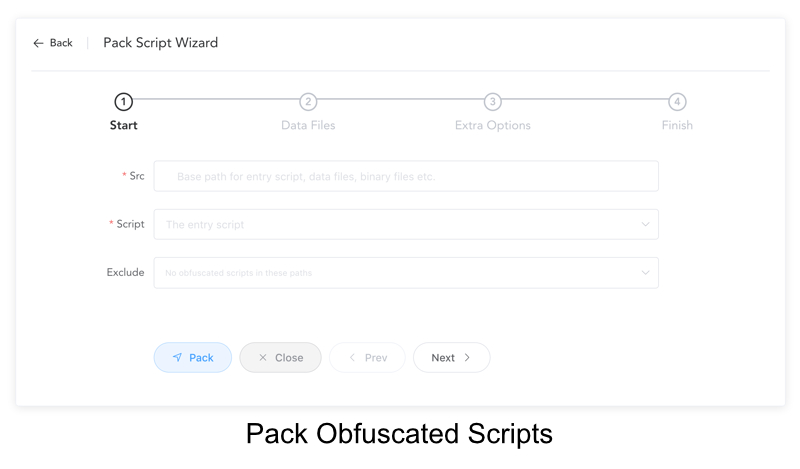This screenshot has width=800, height=469.
Task: Focus the Src base path field
Action: [x=406, y=176]
